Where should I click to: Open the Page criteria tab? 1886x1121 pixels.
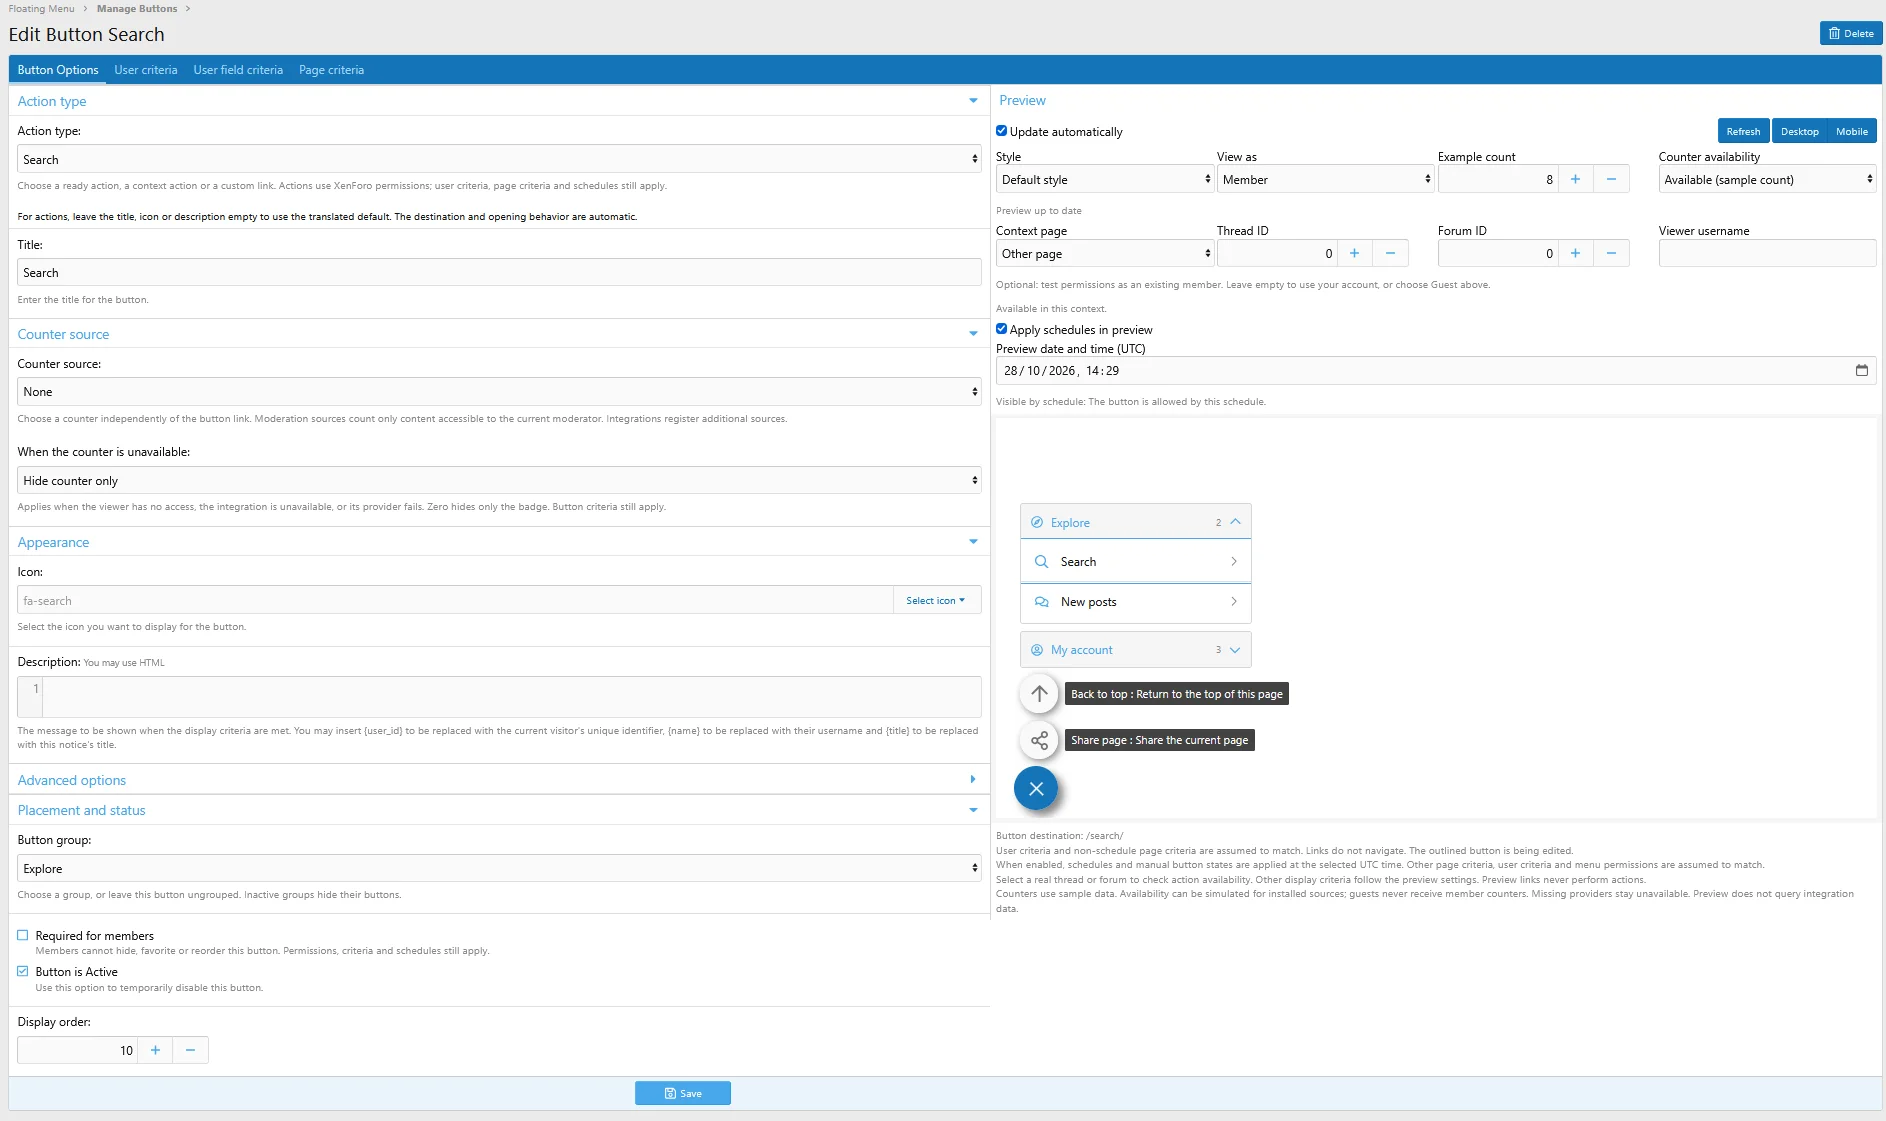pos(331,70)
